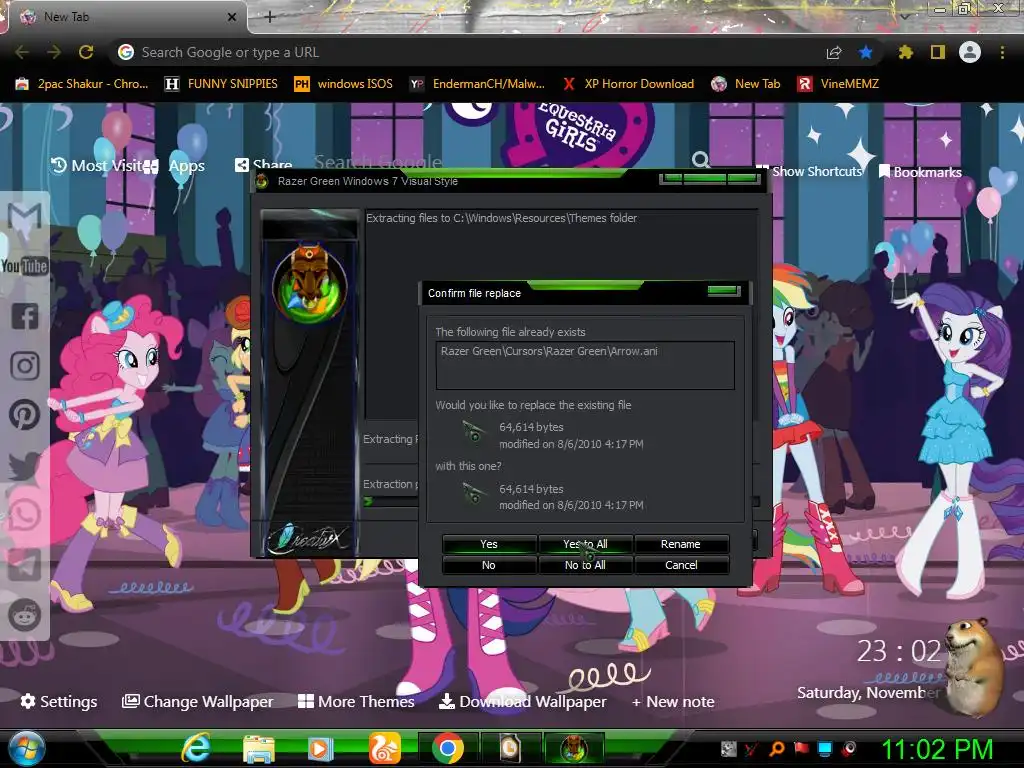The height and width of the screenshot is (768, 1024).
Task: Switch to Chrome on the taskbar
Action: (447, 748)
